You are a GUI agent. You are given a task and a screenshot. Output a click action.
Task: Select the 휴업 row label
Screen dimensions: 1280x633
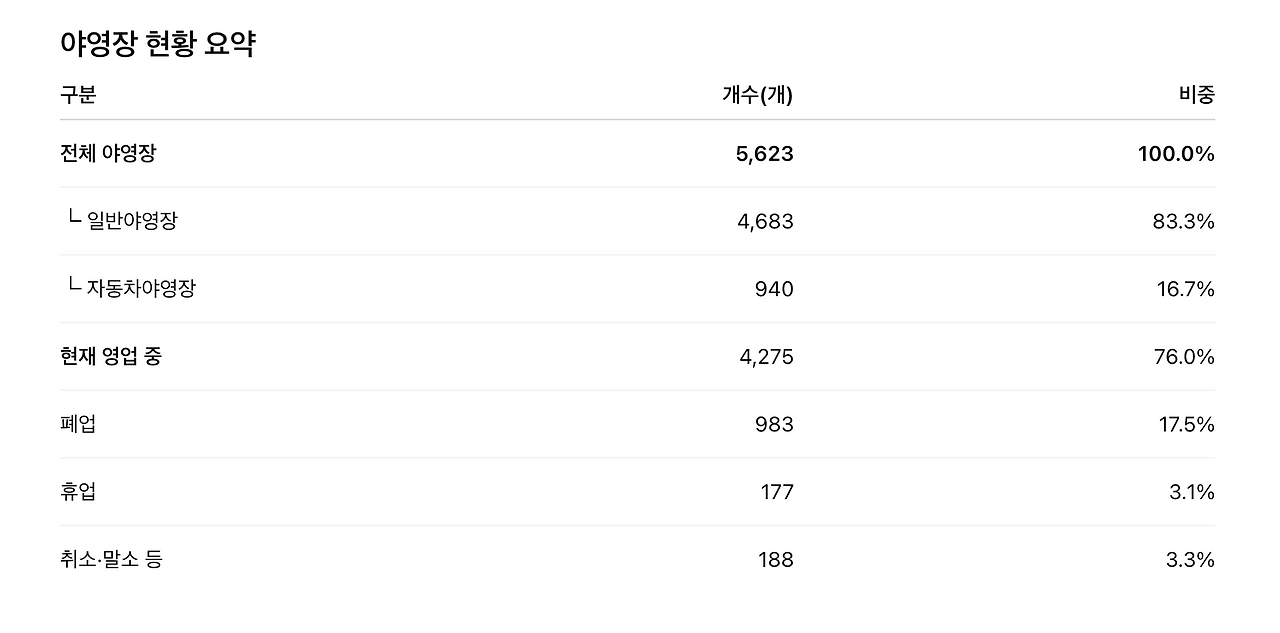[x=78, y=492]
